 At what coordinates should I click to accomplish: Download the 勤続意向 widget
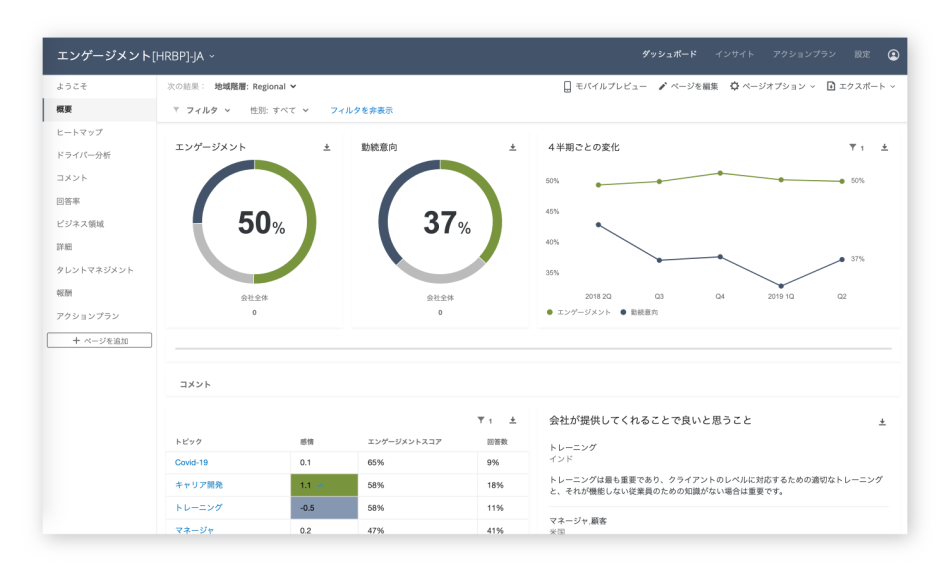point(513,148)
